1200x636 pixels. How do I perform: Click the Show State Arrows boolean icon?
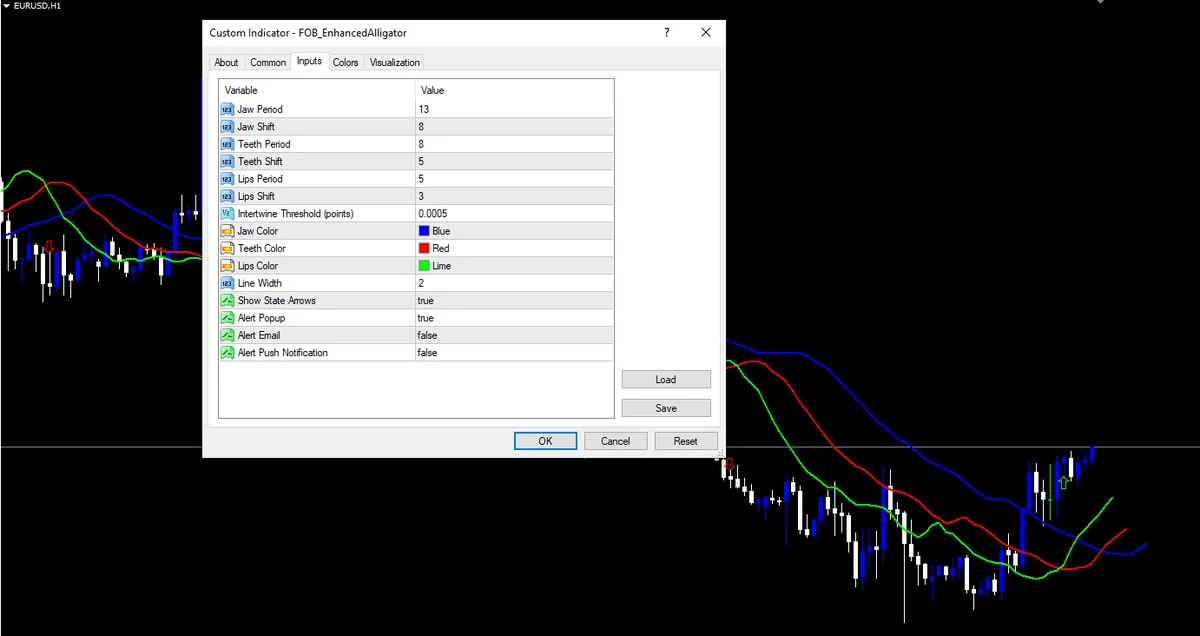(227, 300)
